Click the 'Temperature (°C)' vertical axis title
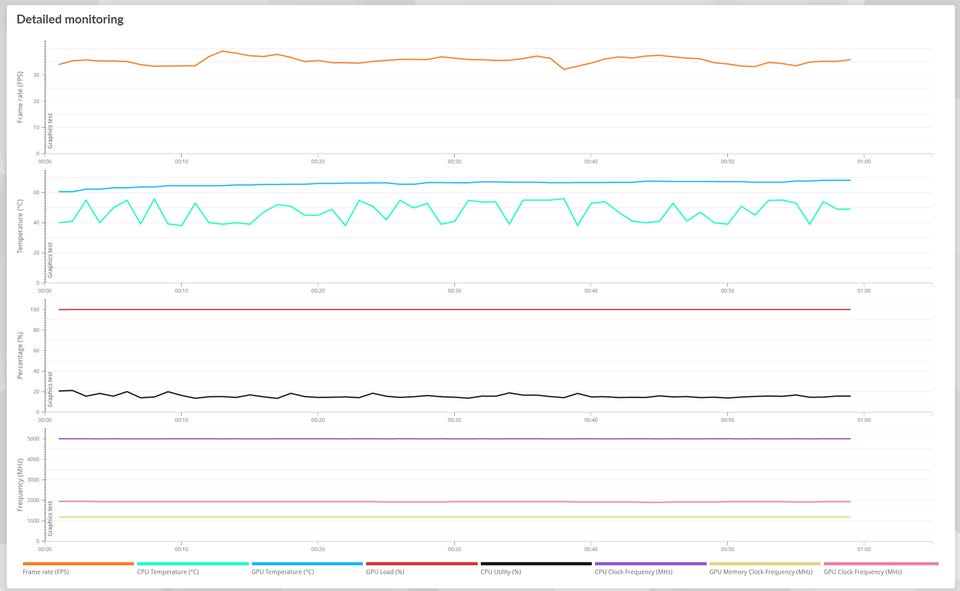 (20, 226)
